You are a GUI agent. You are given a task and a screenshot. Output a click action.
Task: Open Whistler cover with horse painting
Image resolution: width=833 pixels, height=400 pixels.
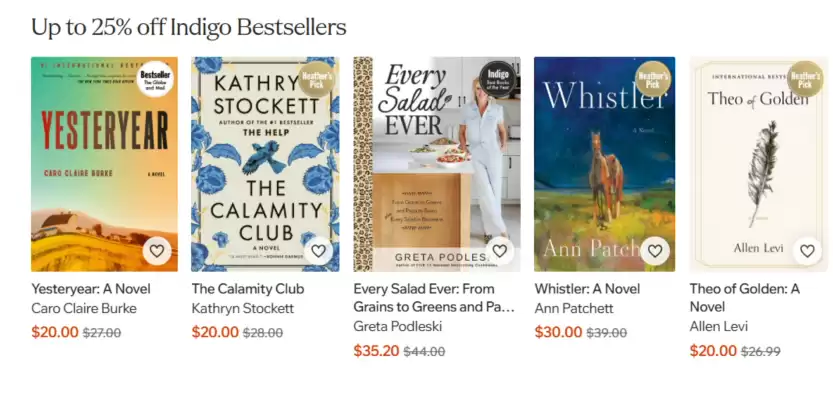pos(605,164)
